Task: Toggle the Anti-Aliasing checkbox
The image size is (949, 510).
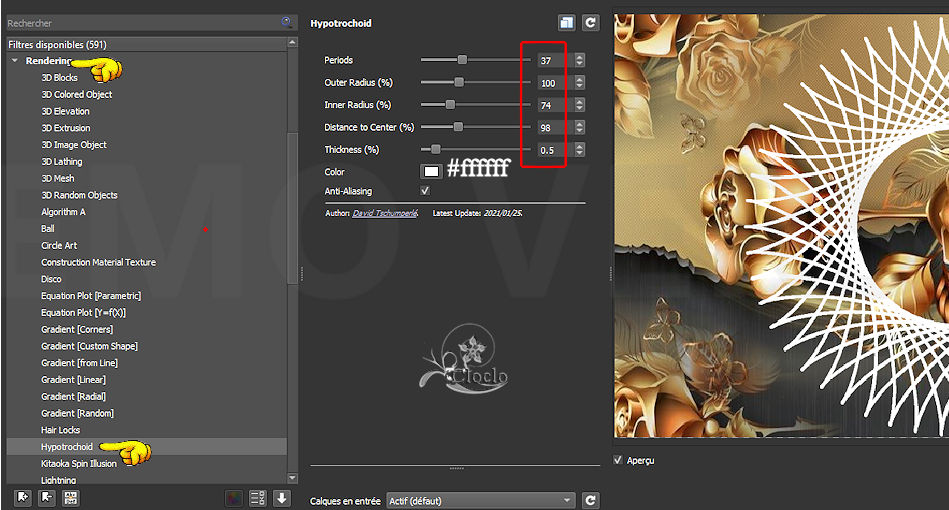Action: [x=425, y=190]
